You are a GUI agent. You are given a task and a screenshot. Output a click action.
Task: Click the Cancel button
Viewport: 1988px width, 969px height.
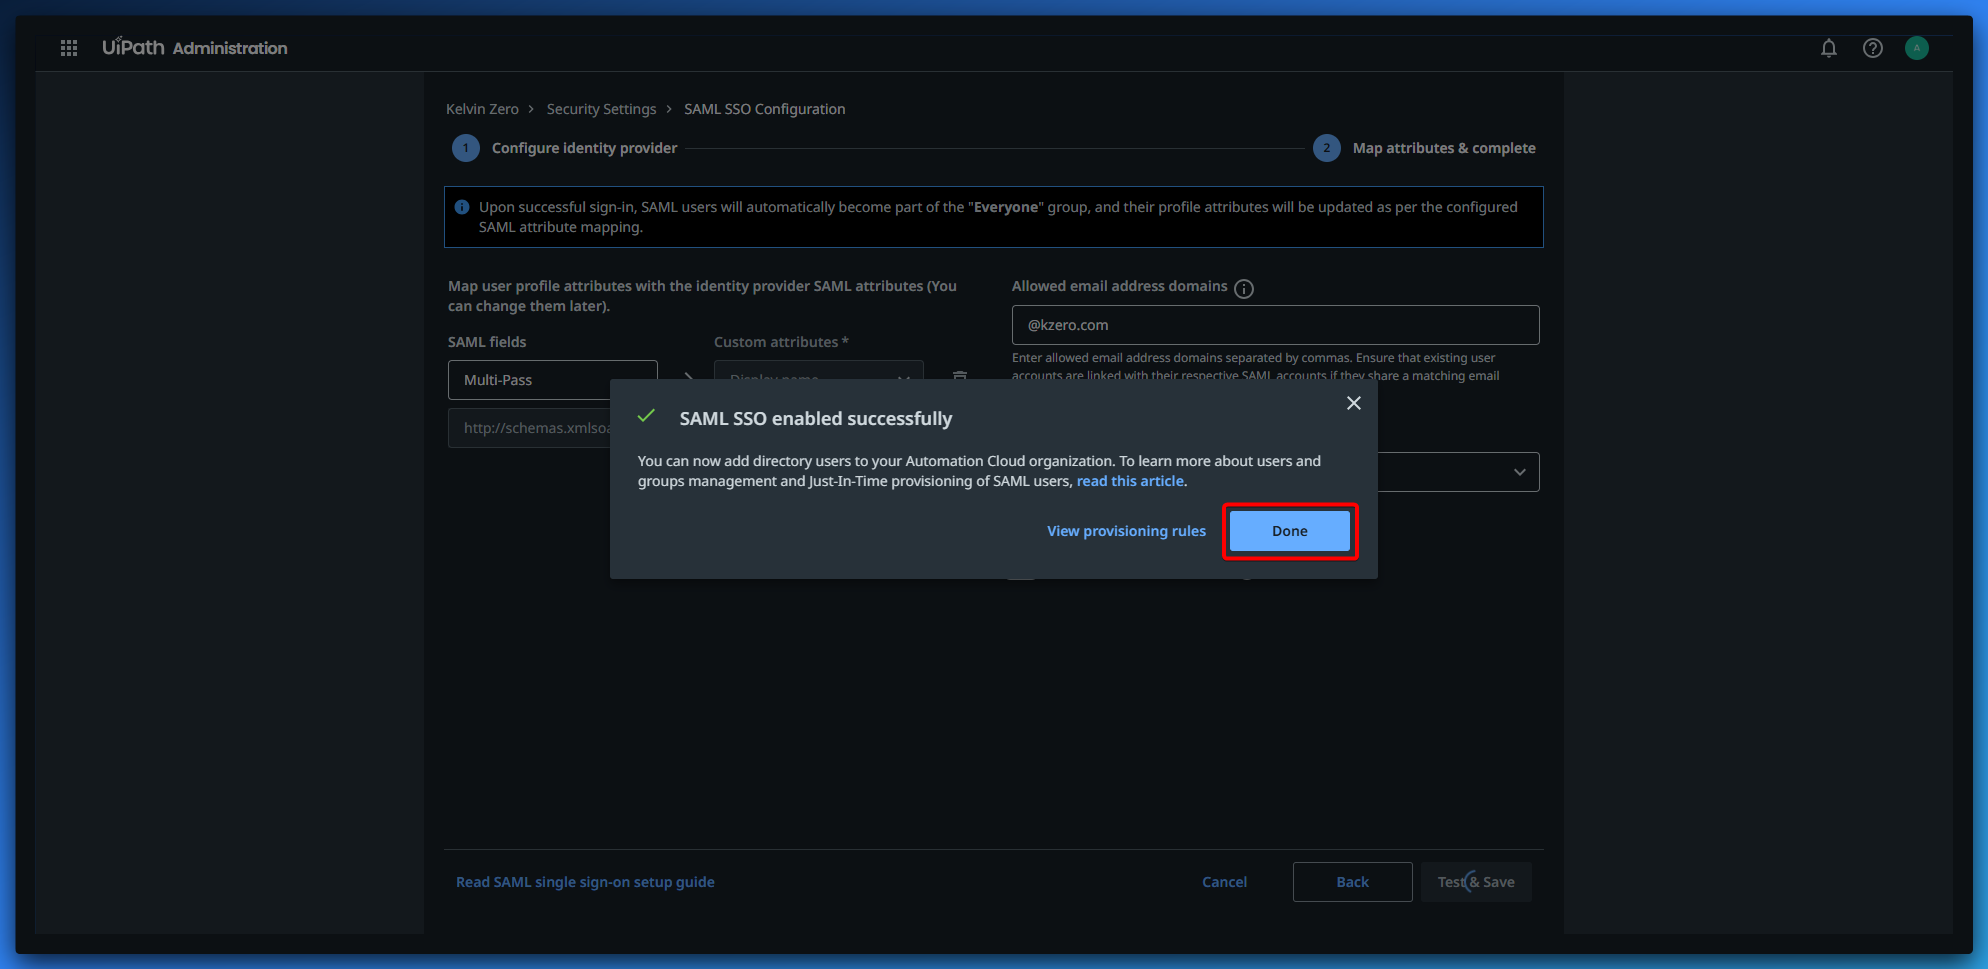[x=1224, y=882]
